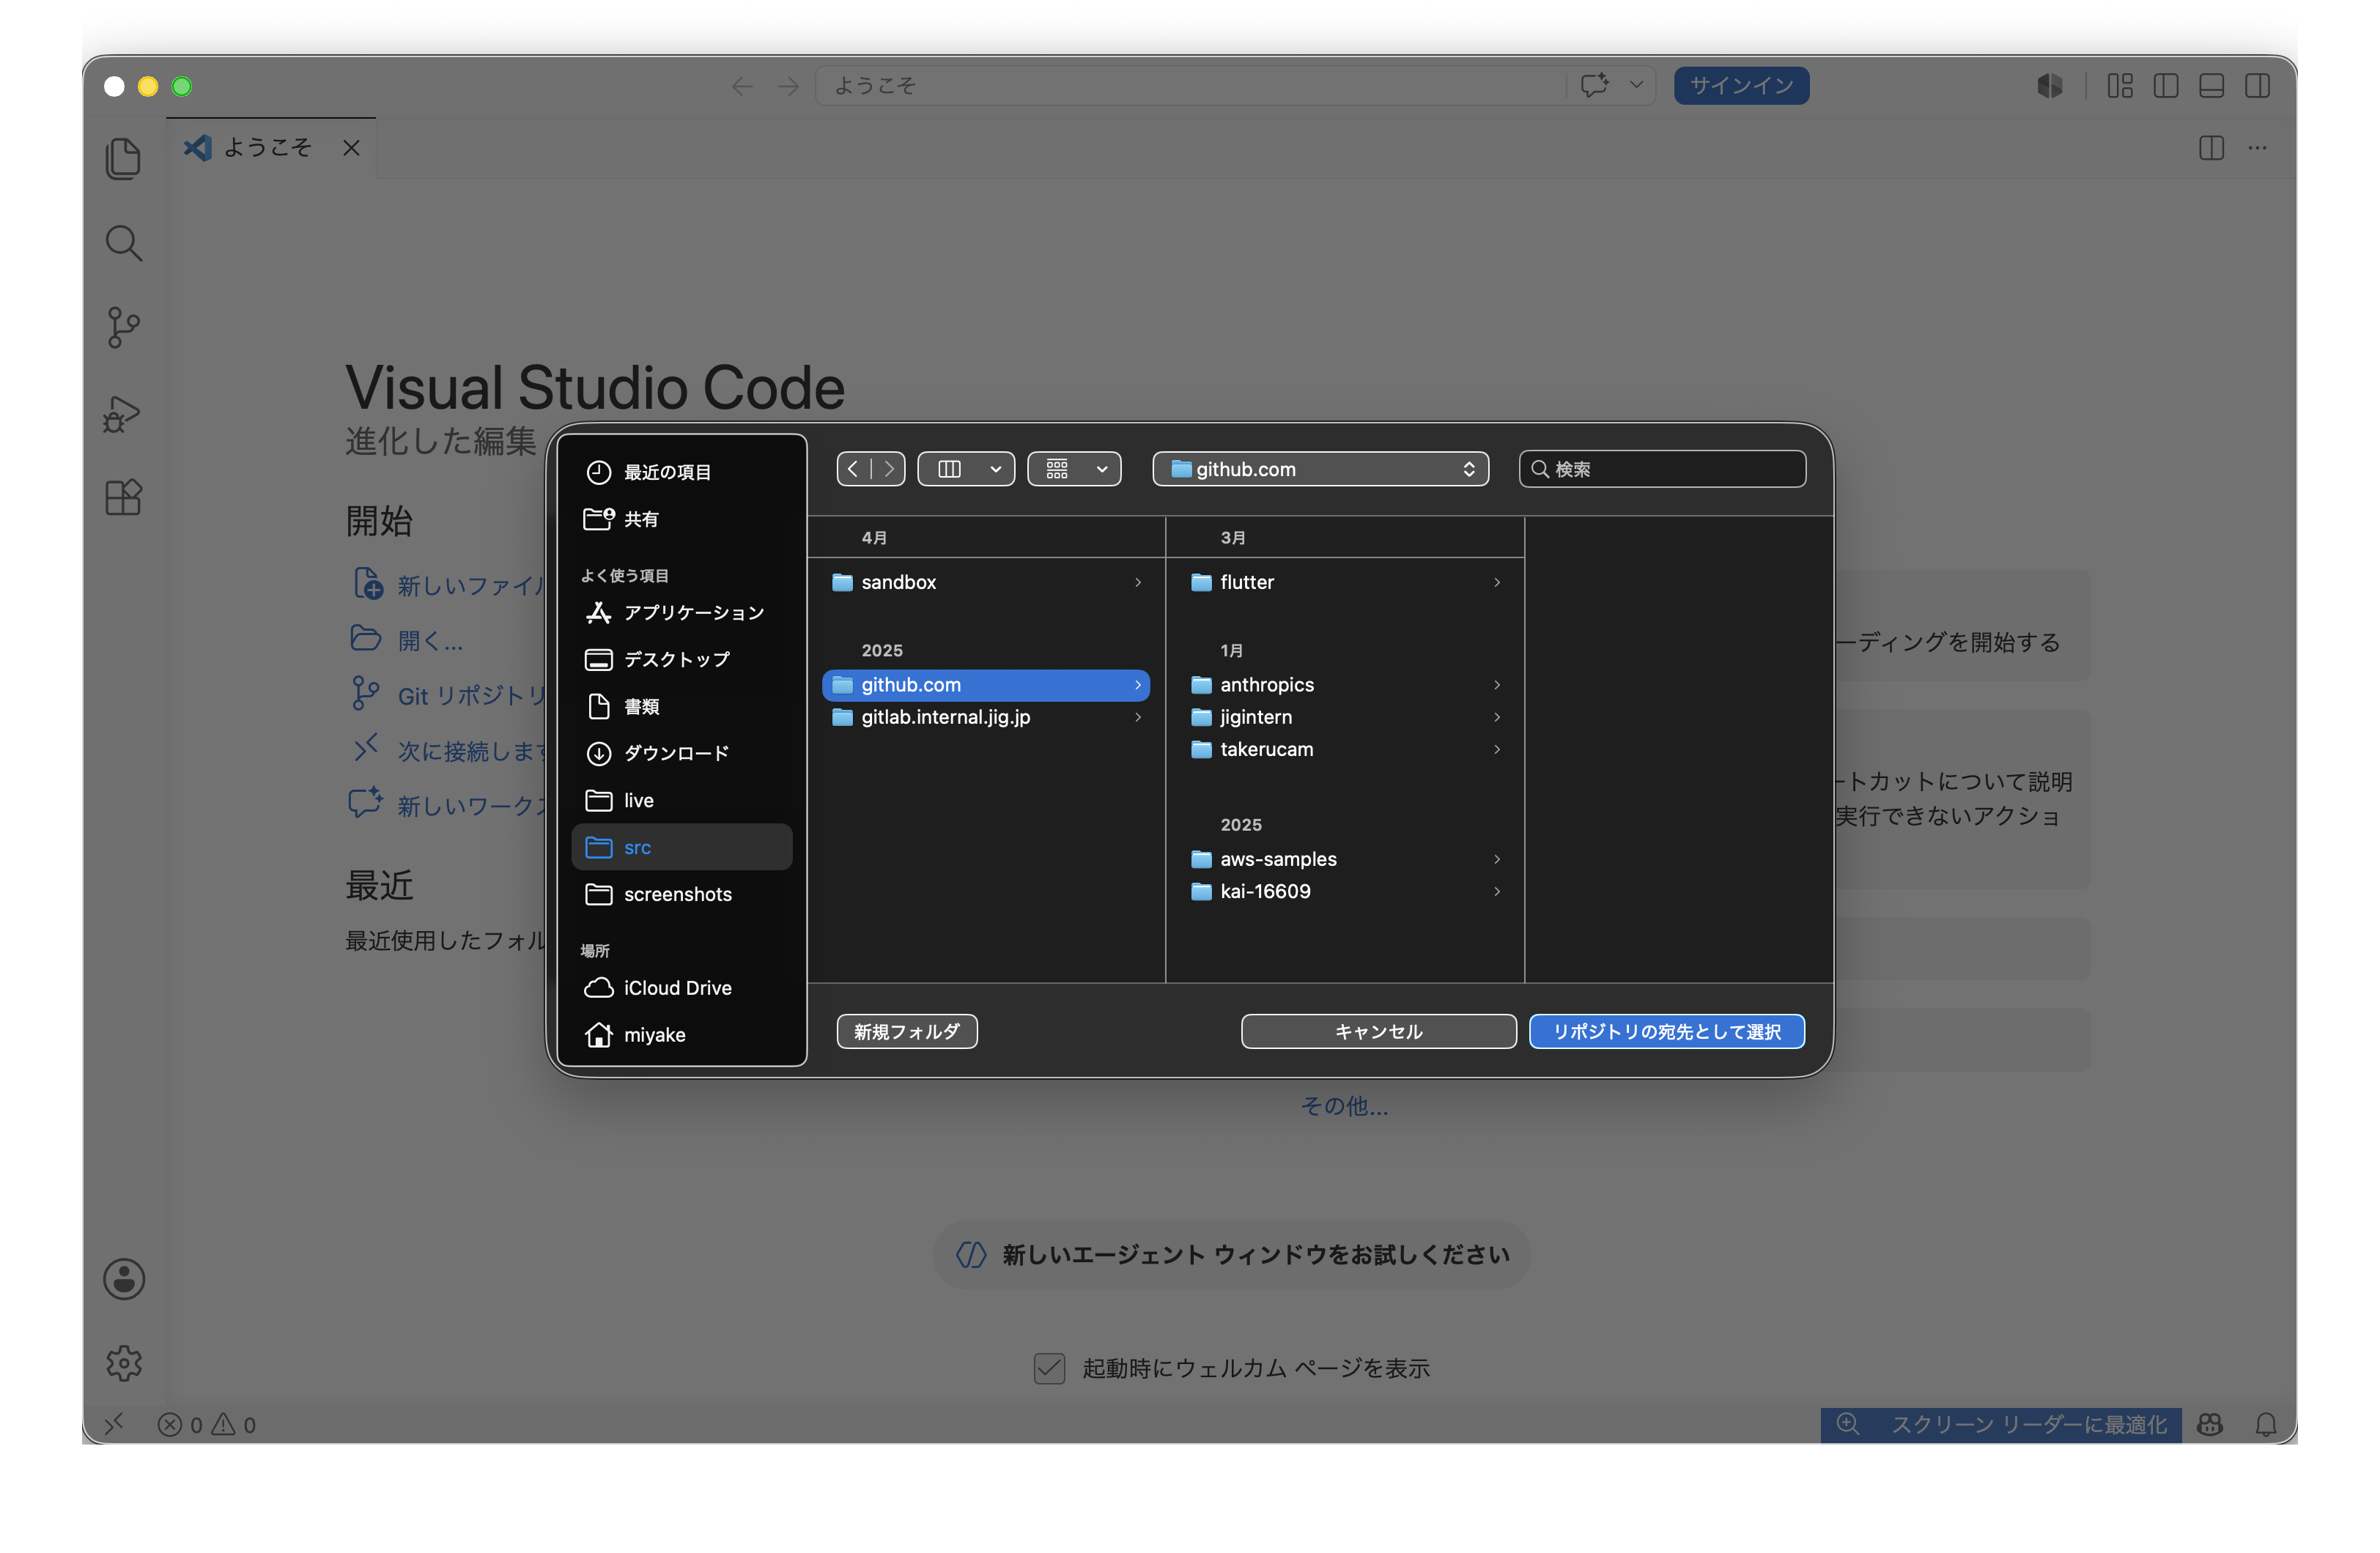Go to デスクトップ in the sidebar
Viewport: 2380px width, 1553px height.
tap(682, 660)
